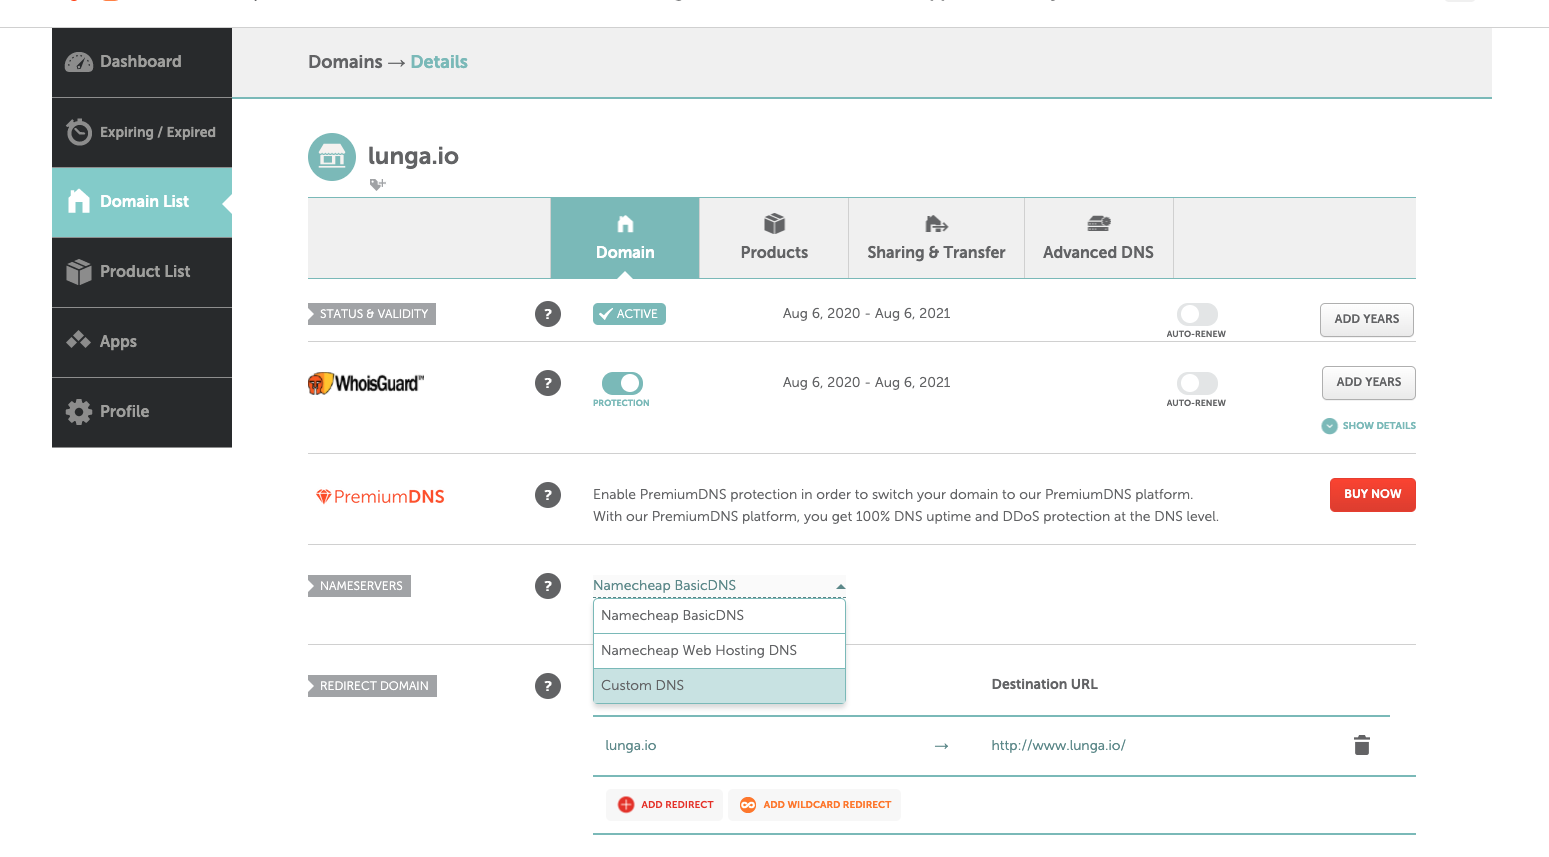Click the Active status badge
Image resolution: width=1549 pixels, height=857 pixels.
(x=629, y=314)
